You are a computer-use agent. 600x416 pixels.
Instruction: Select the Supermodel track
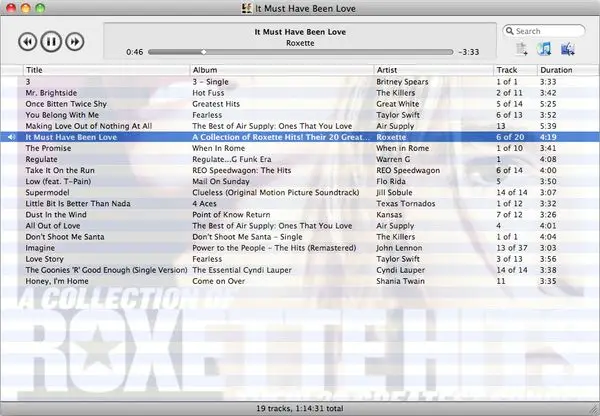[x=47, y=193]
